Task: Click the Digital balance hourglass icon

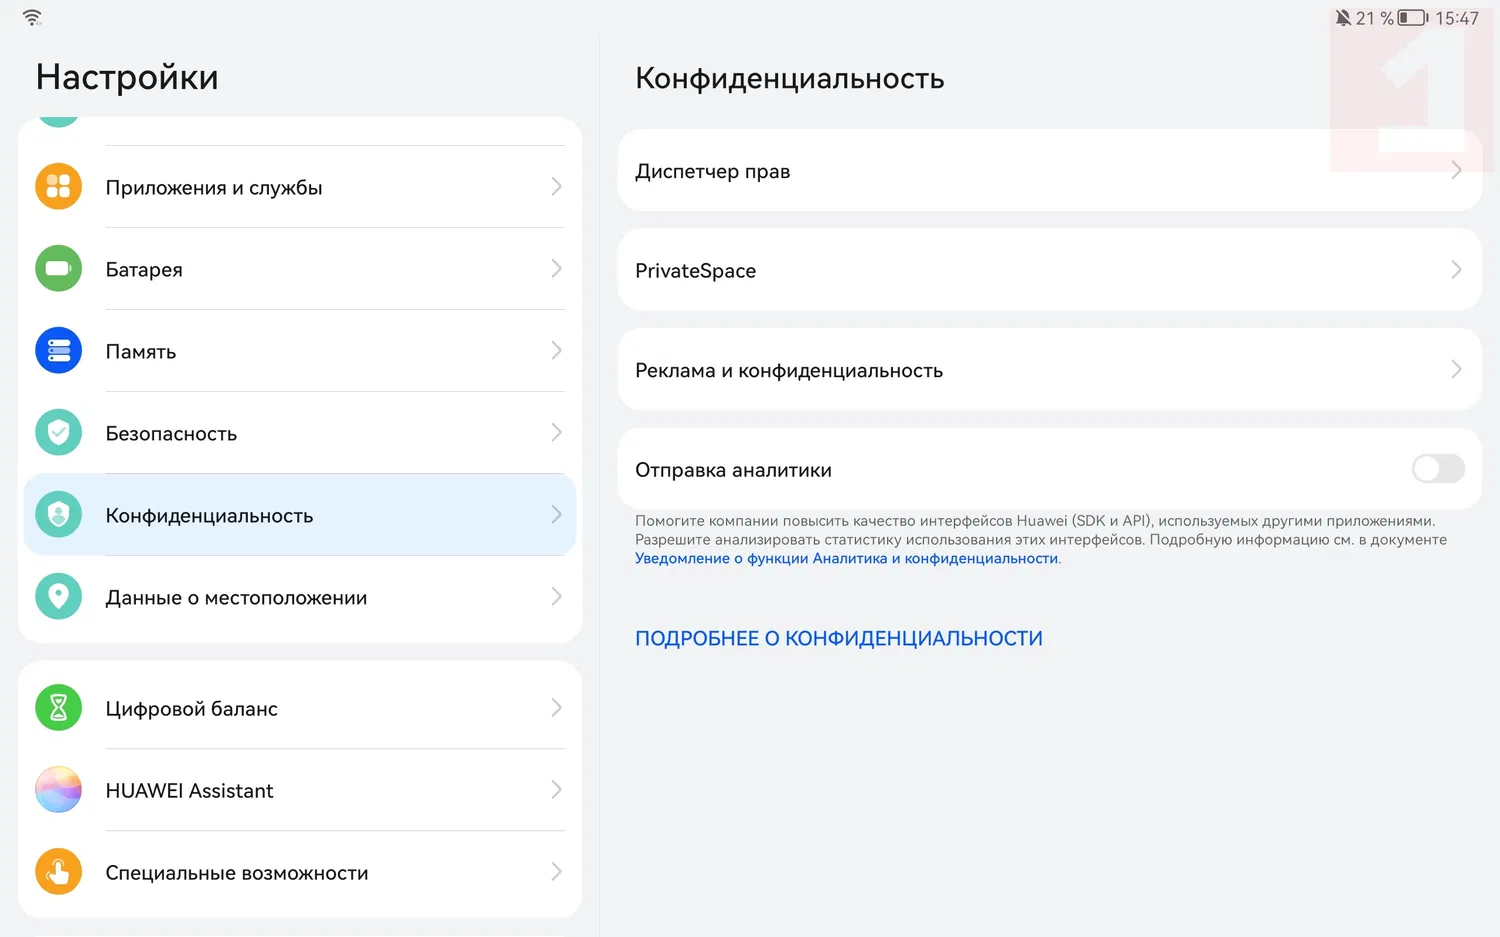Action: click(x=58, y=708)
